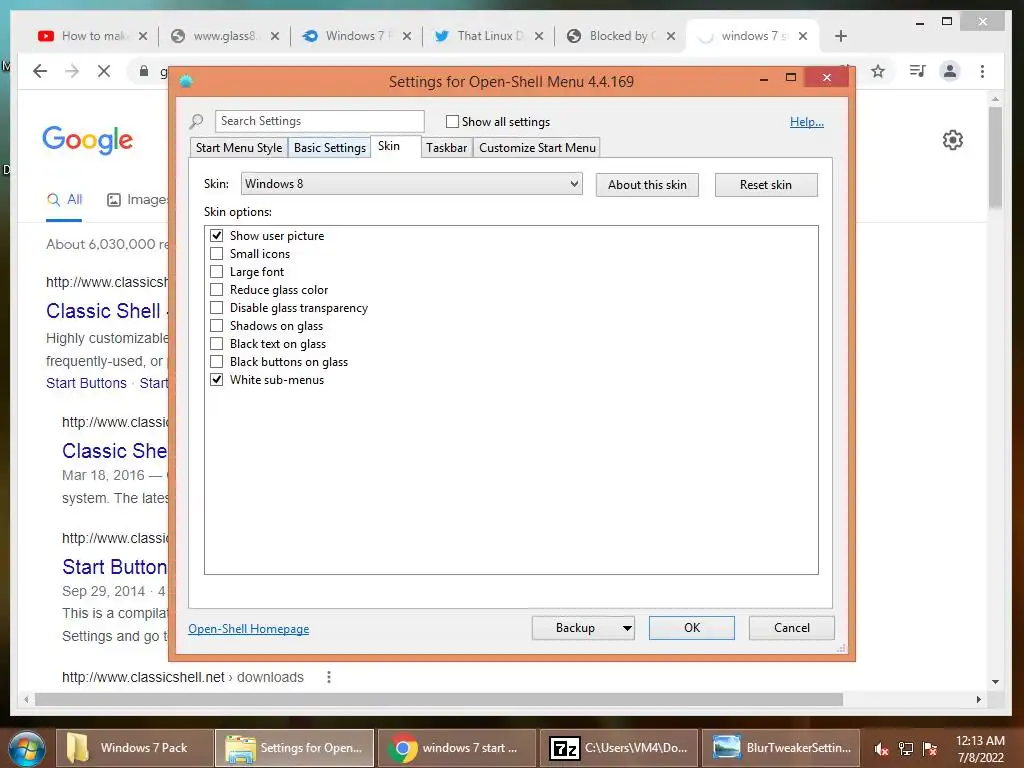Switch to Windows 7 Chrome tab

[356, 36]
